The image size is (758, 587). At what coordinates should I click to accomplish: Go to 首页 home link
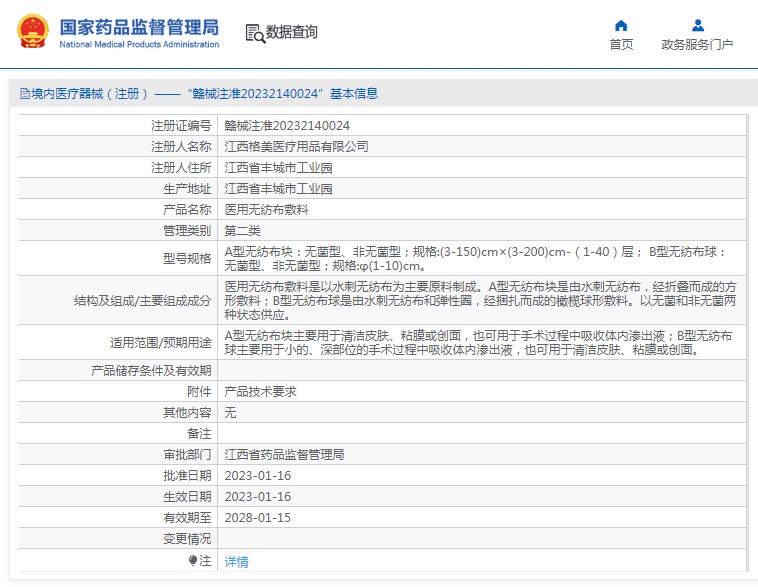coord(621,44)
